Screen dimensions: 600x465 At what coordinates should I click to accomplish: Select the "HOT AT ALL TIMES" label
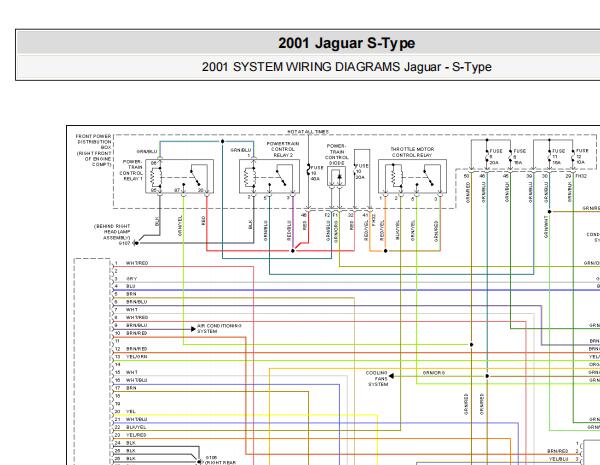[308, 132]
